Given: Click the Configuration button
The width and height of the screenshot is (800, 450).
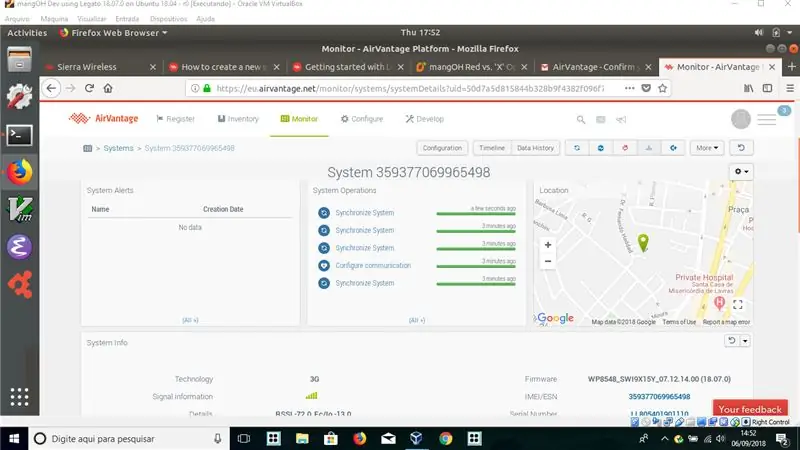Looking at the screenshot, I should [442, 148].
